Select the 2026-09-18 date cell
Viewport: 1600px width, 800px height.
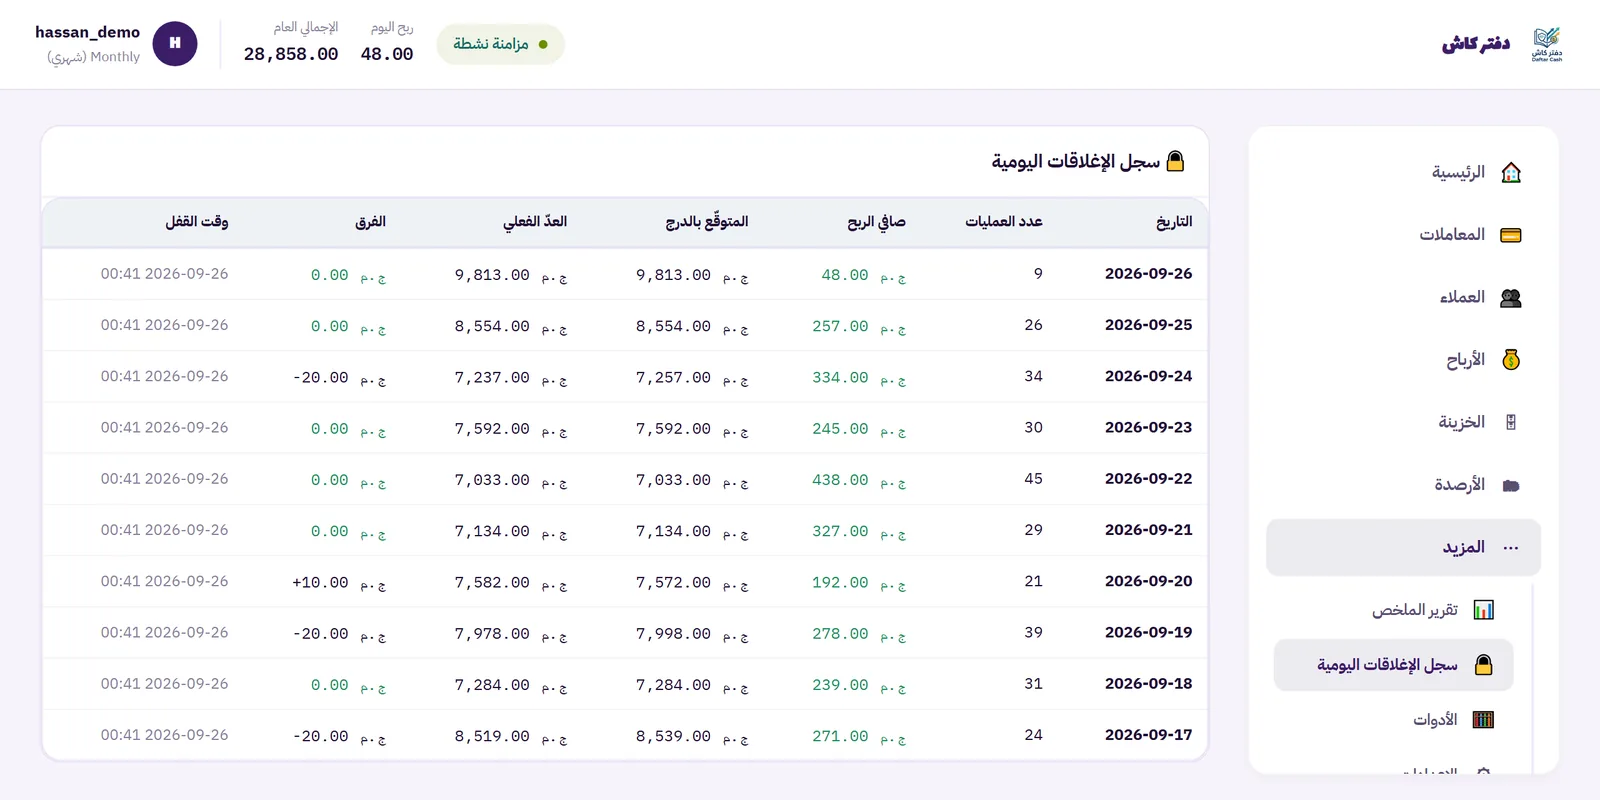tap(1148, 684)
